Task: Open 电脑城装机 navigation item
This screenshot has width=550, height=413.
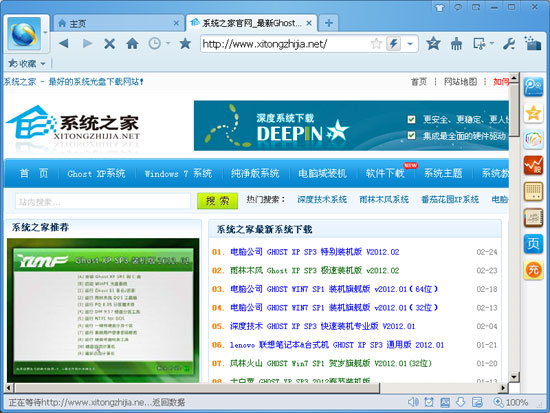Action: click(x=322, y=173)
